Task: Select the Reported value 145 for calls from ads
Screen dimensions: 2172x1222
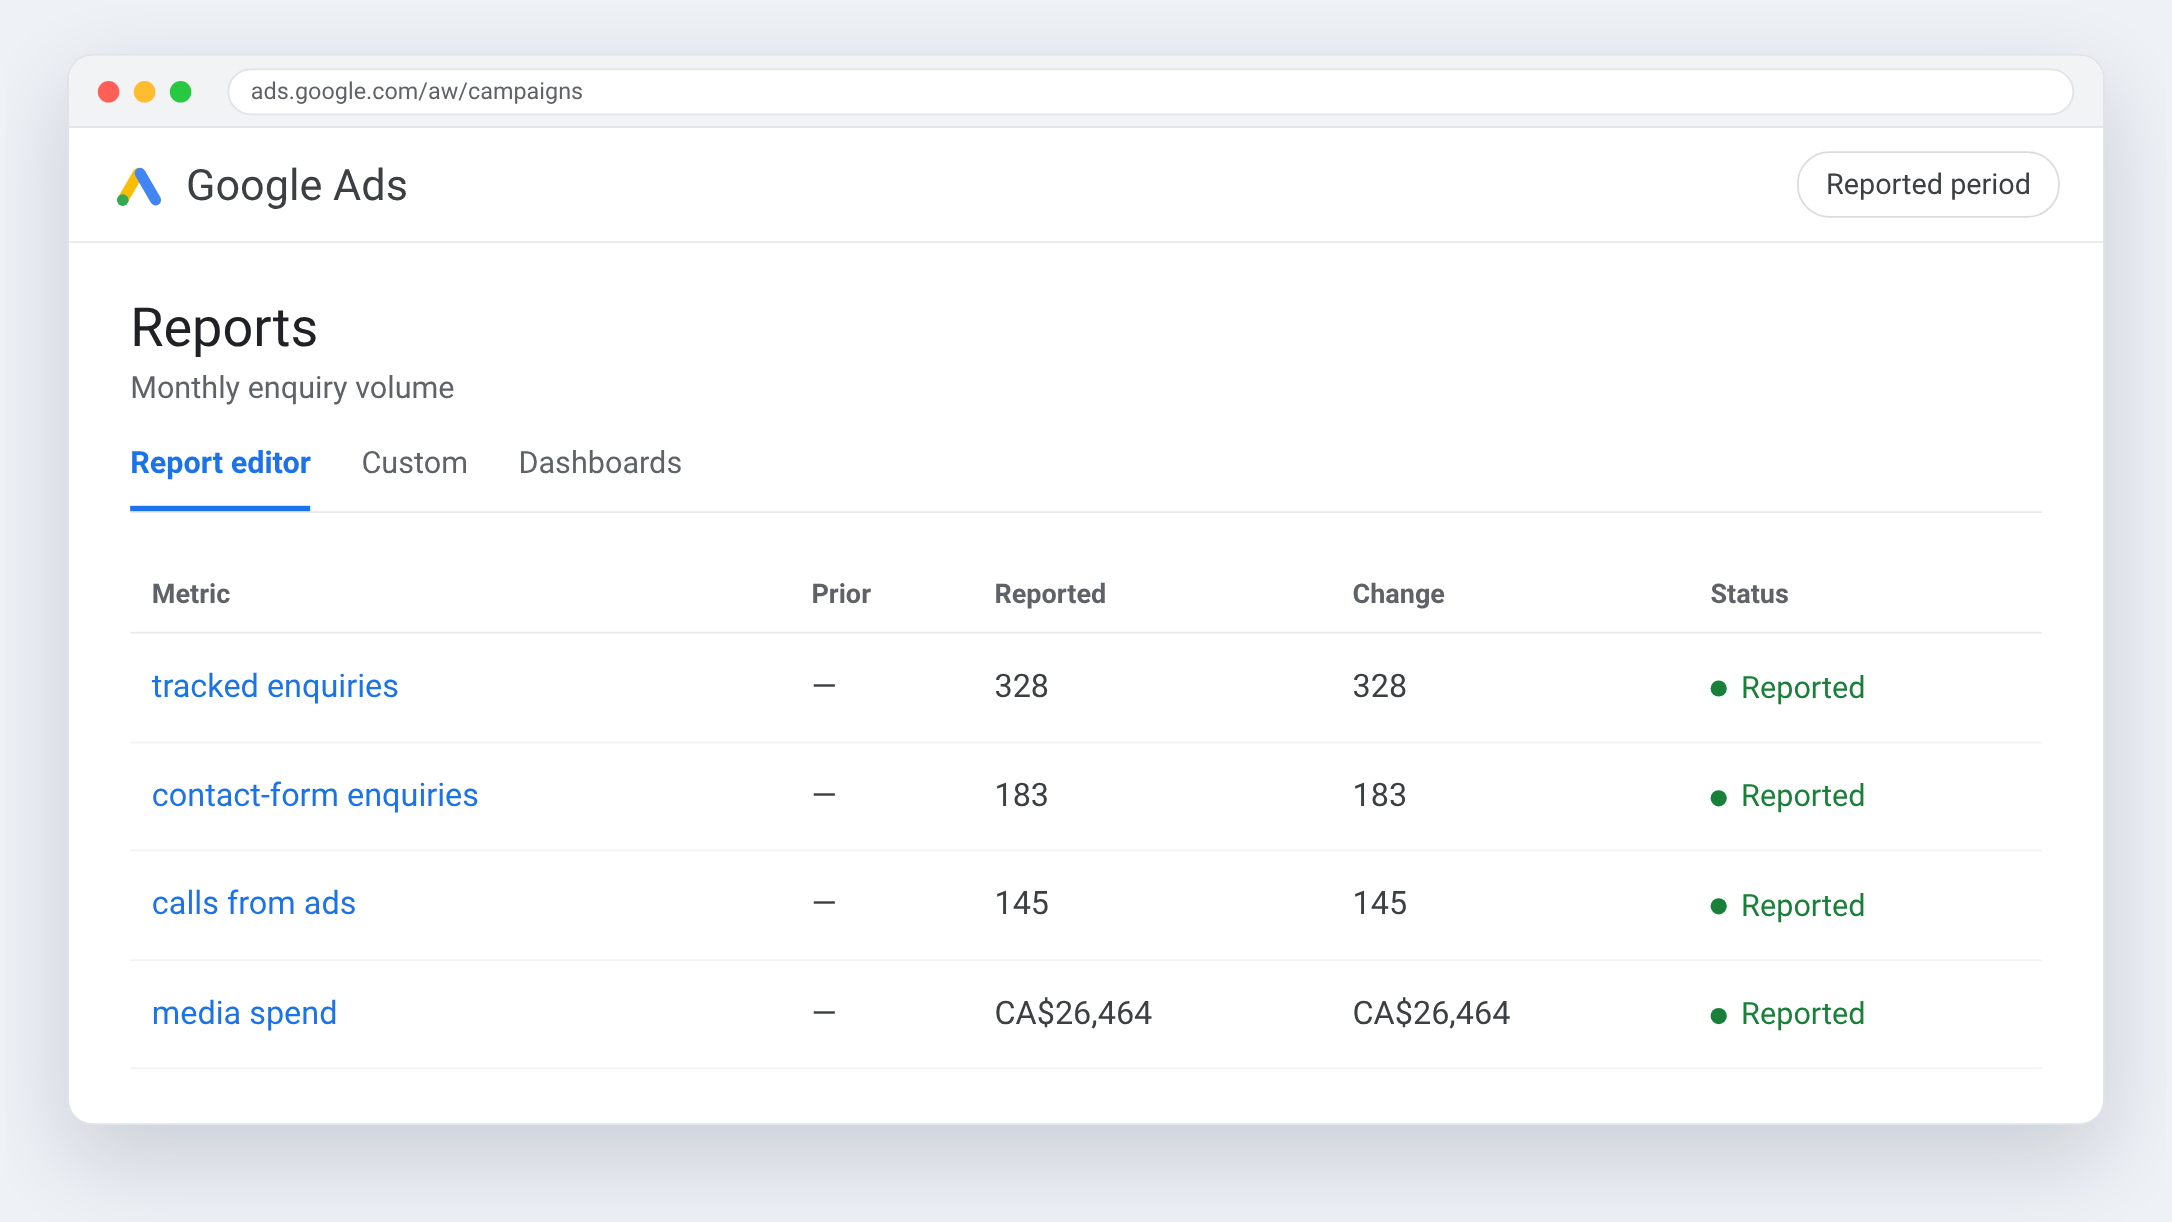Action: click(x=1021, y=903)
